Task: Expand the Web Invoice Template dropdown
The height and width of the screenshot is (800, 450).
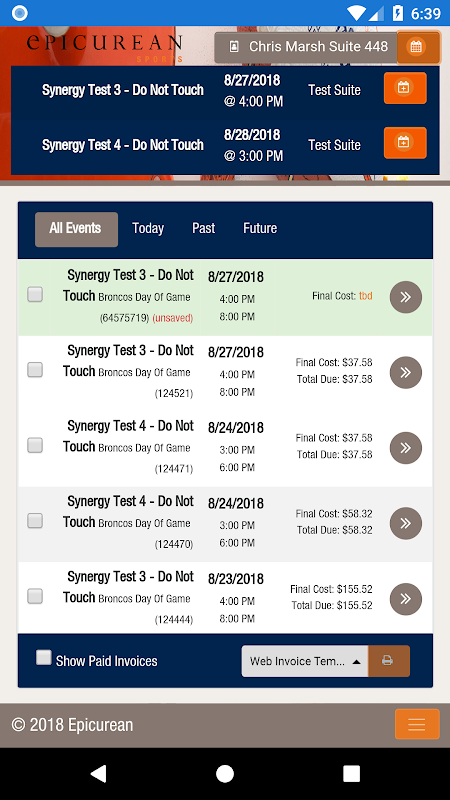Action: point(305,661)
